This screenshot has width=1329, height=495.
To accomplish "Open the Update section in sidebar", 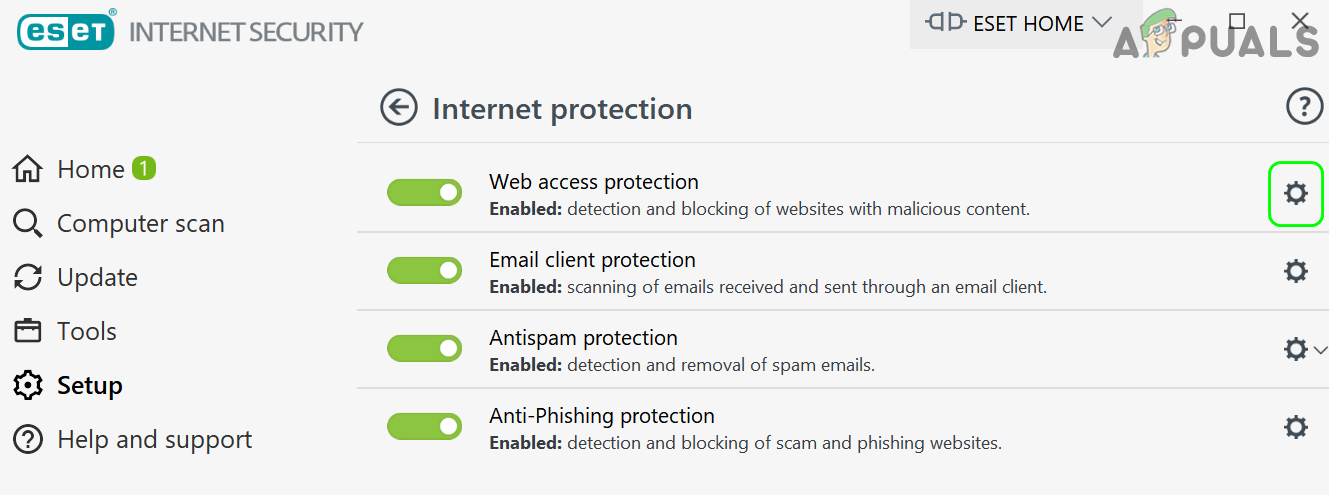I will pyautogui.click(x=97, y=278).
